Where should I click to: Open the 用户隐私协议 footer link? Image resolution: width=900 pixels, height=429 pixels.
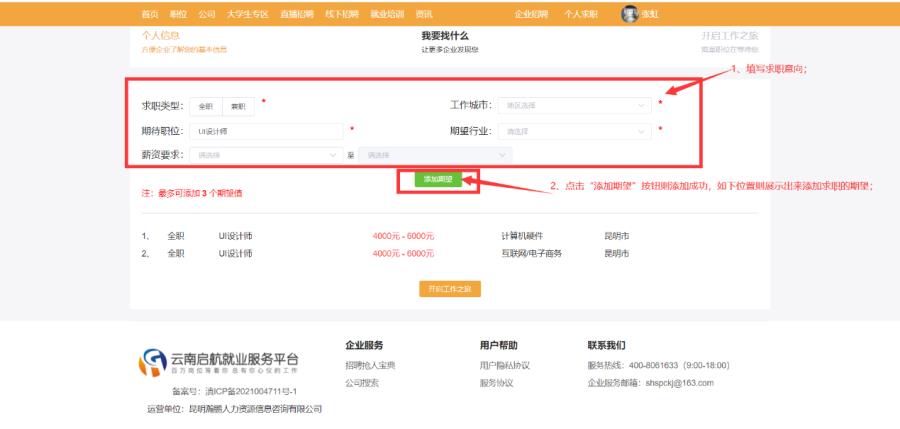click(x=505, y=365)
